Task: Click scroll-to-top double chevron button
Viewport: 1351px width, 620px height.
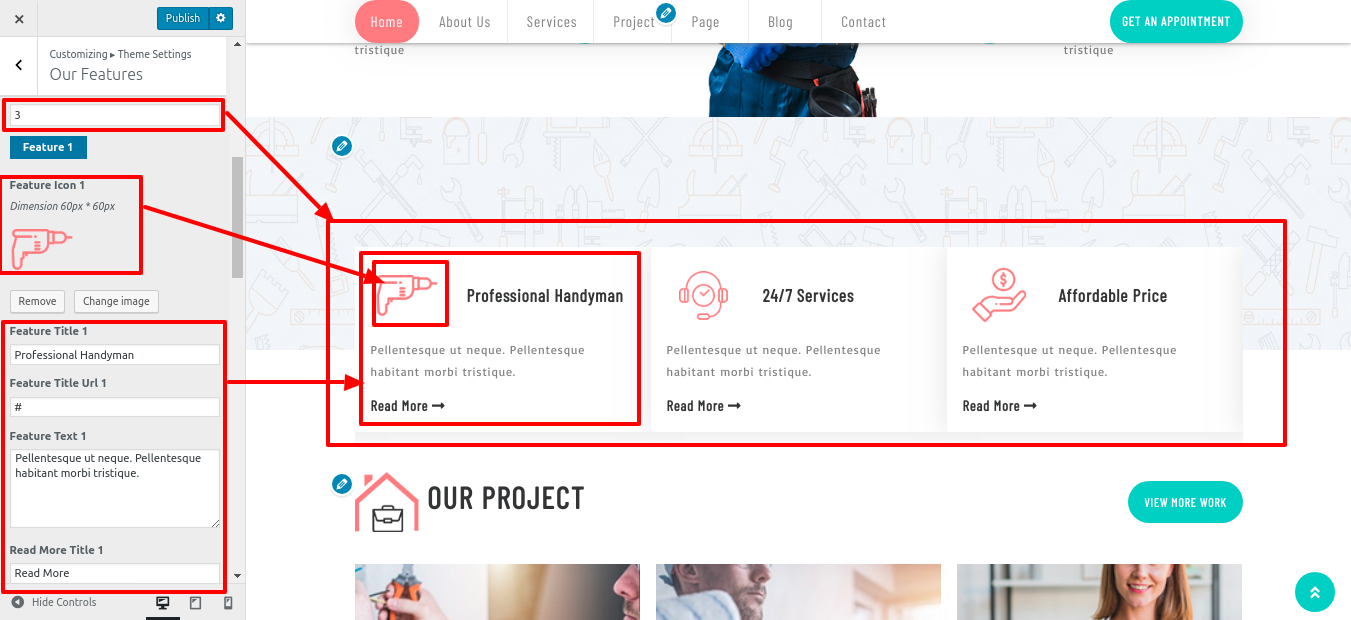Action: [x=1315, y=592]
